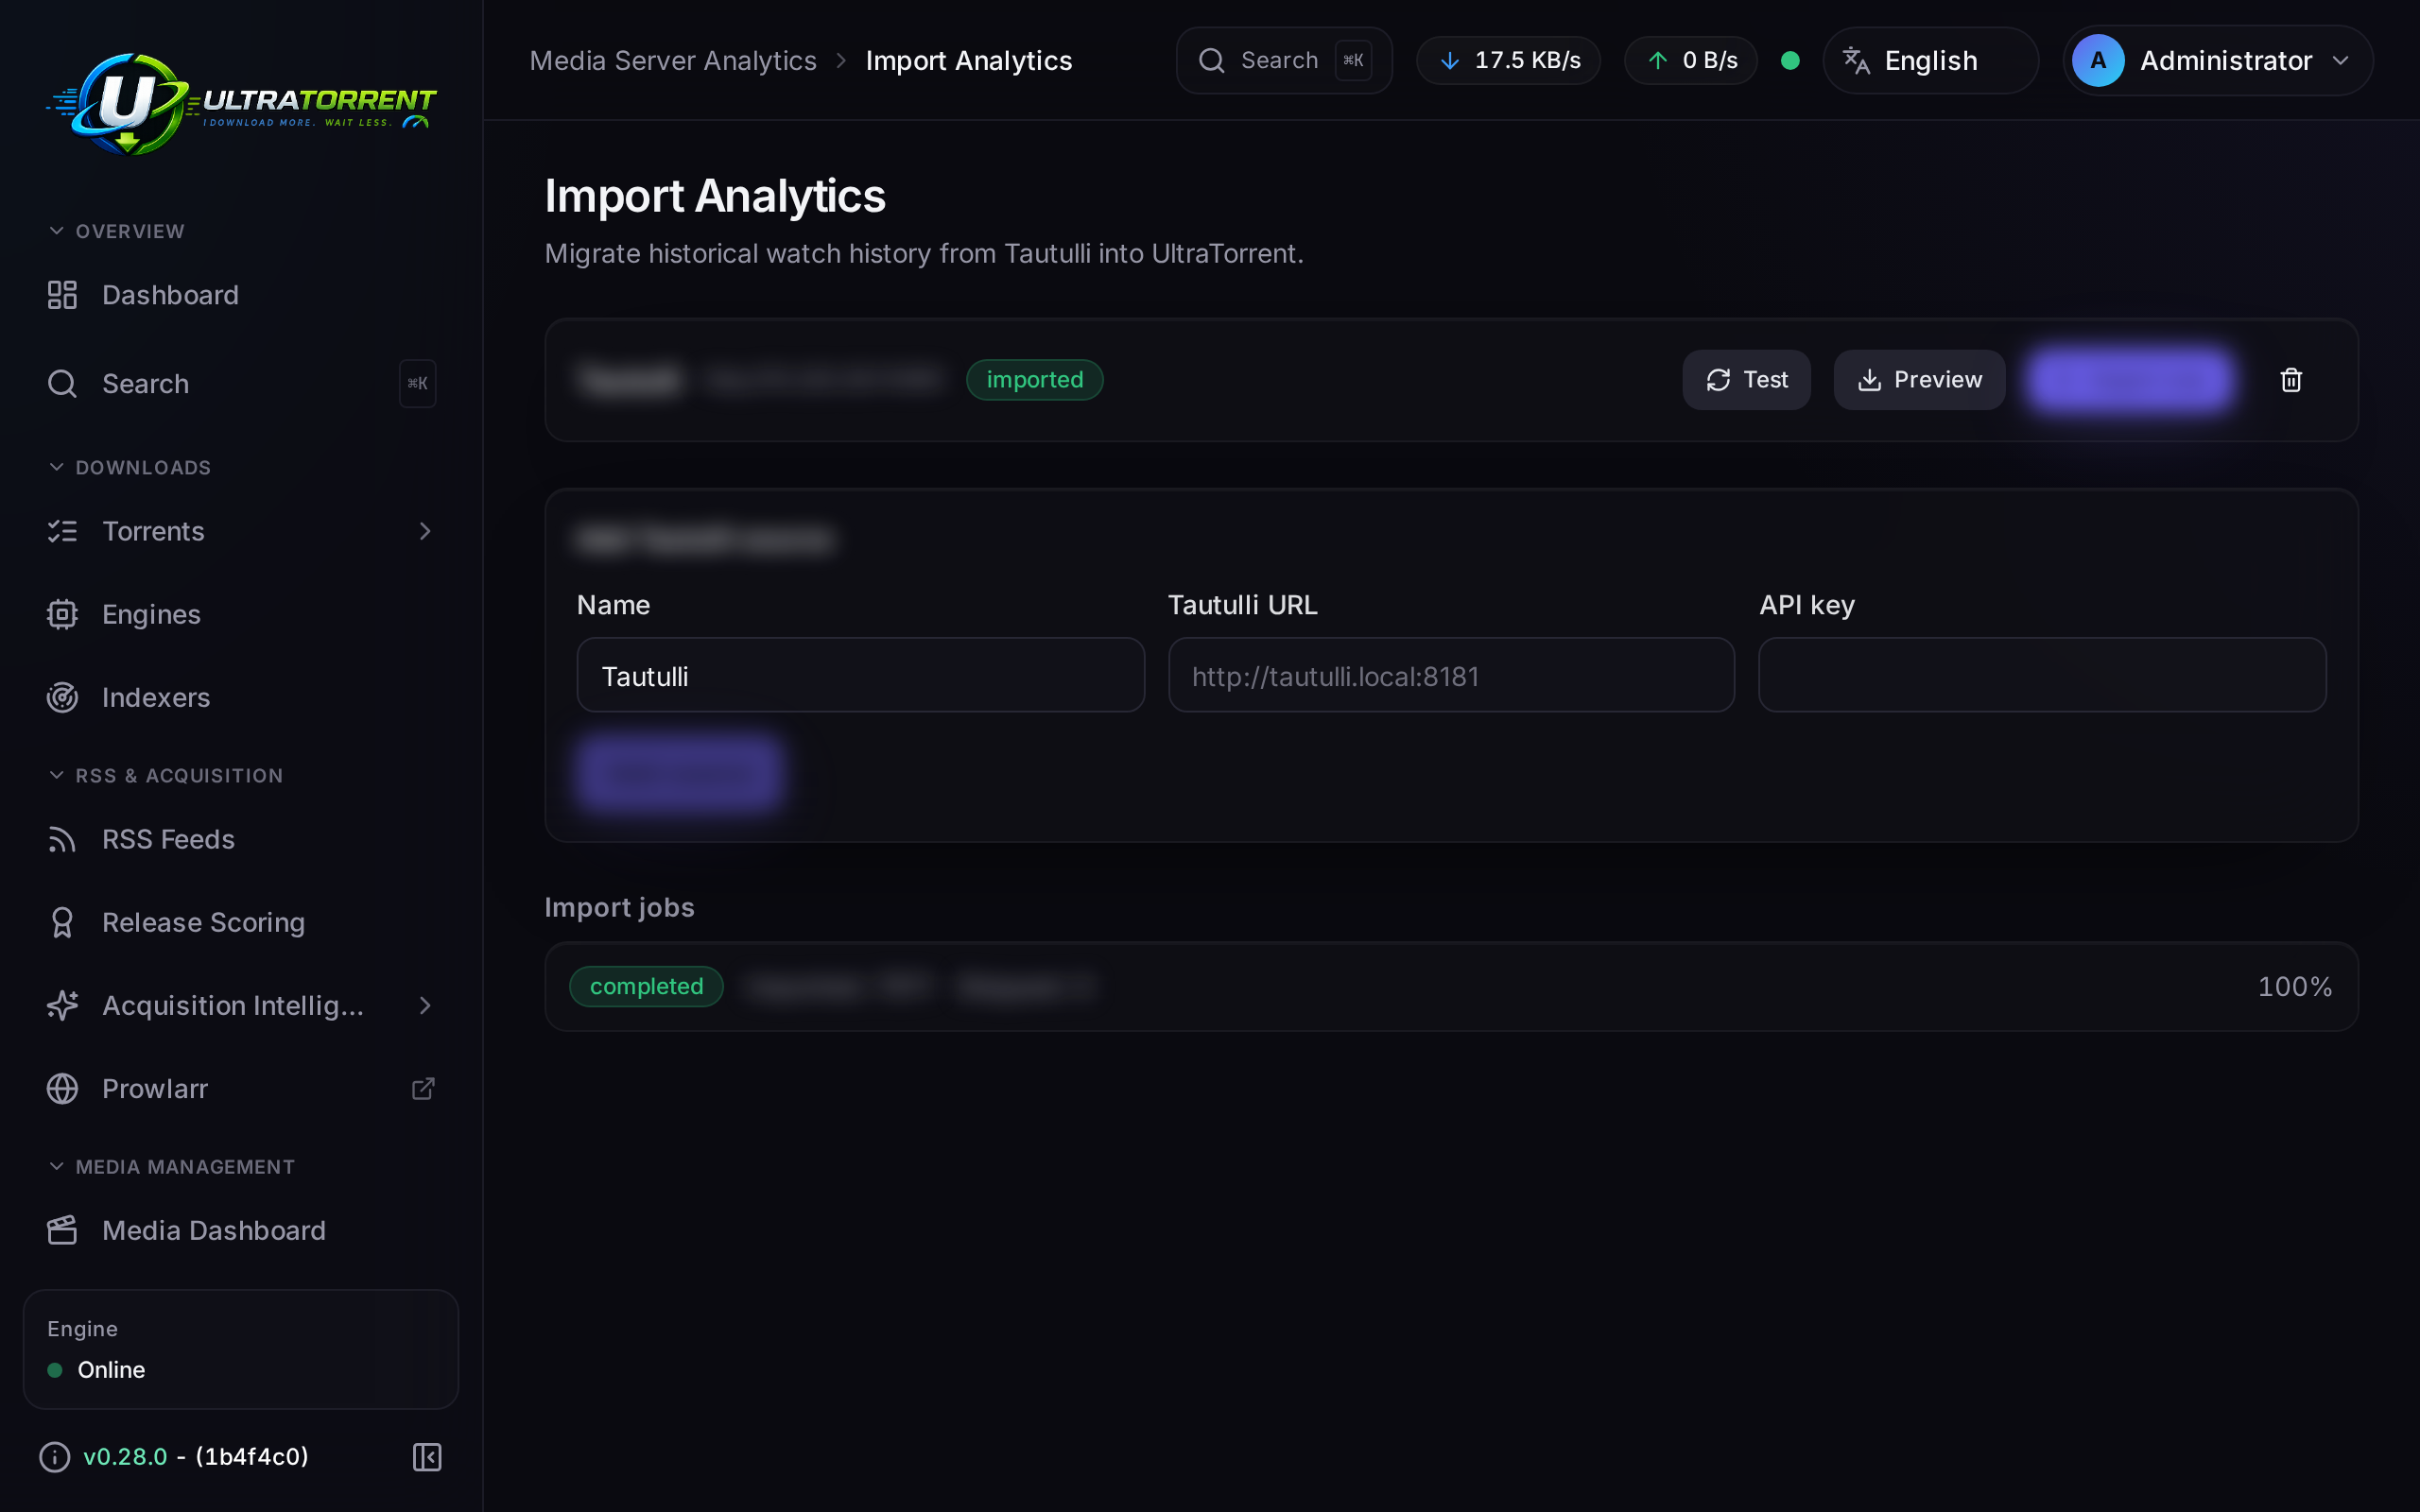
Task: Collapse the Media Management section
Action: (x=172, y=1166)
